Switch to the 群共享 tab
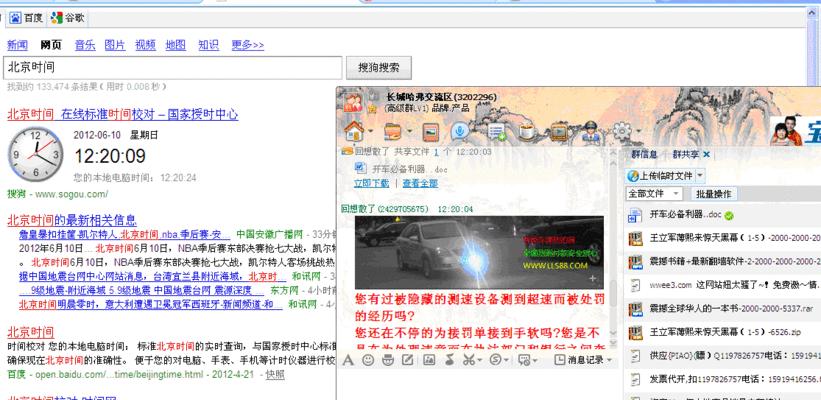The width and height of the screenshot is (821, 400). point(685,154)
